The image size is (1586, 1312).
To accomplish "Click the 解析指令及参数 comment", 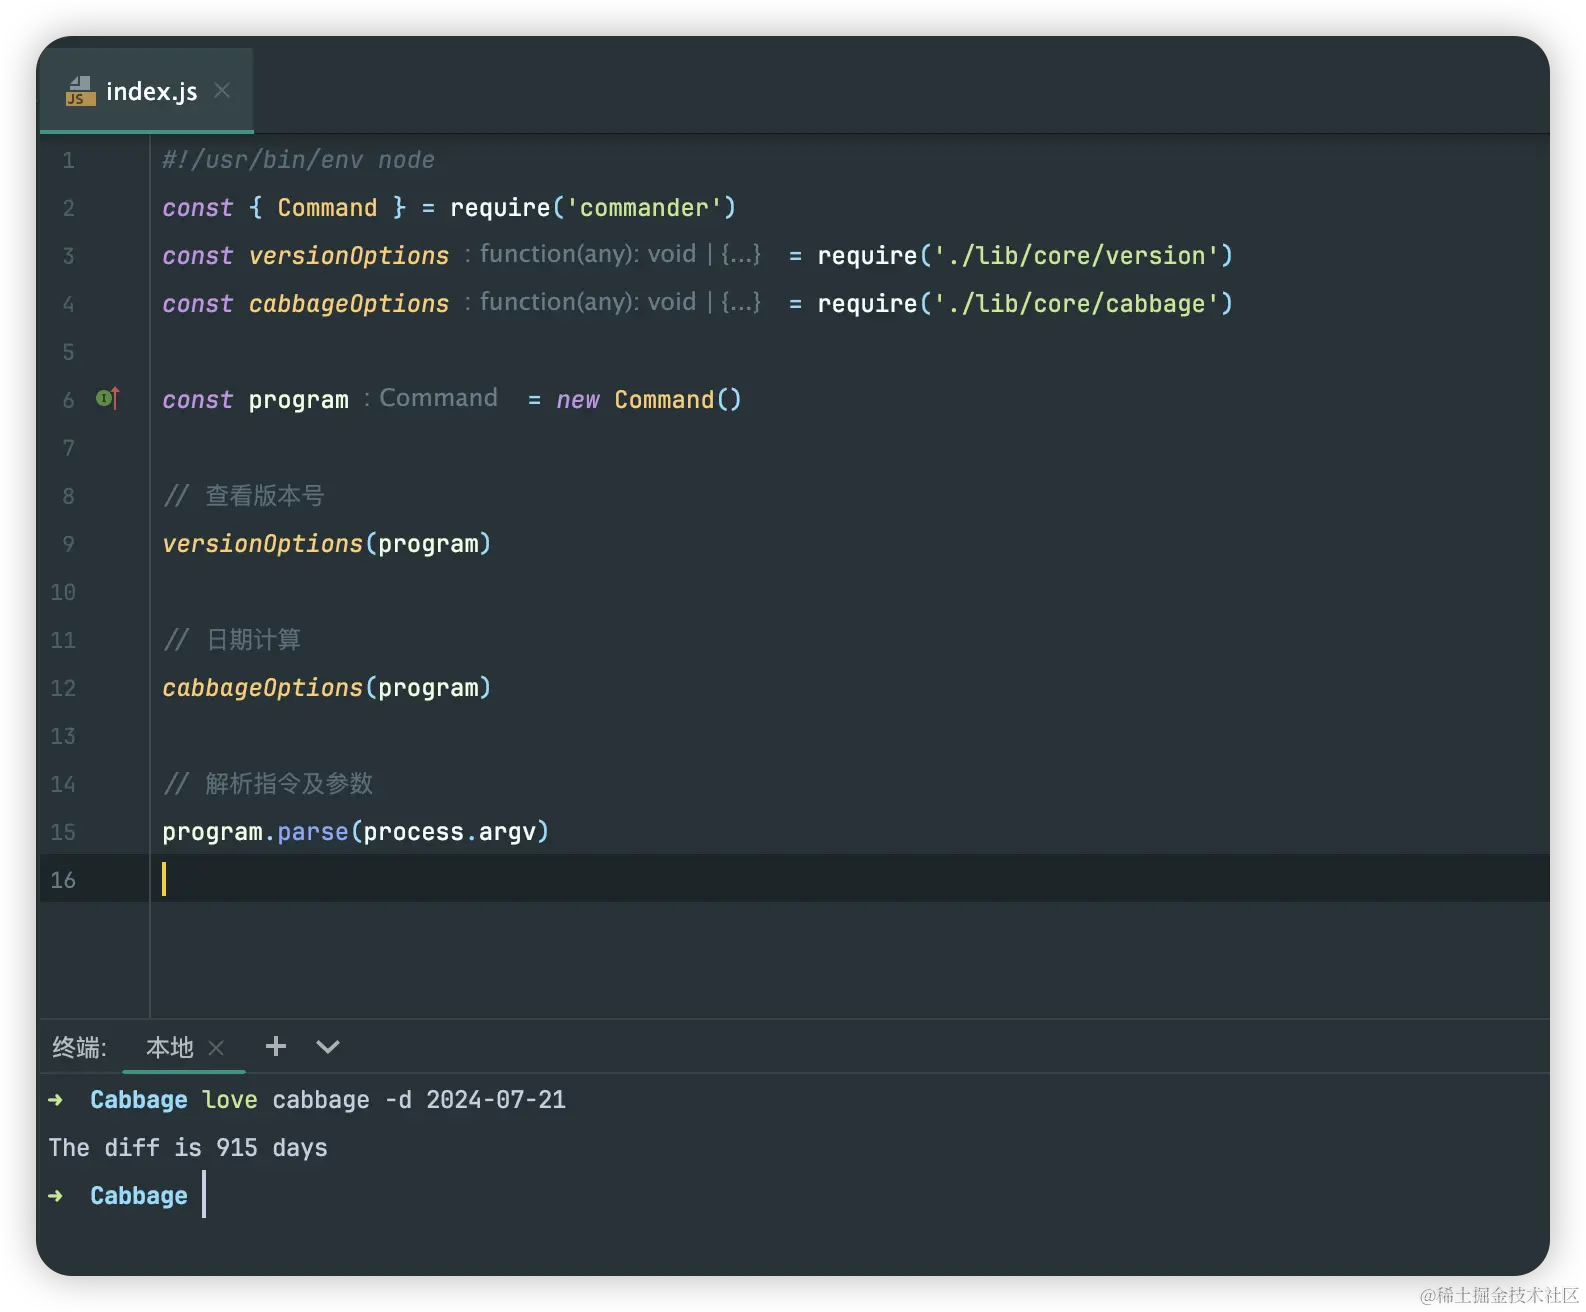I will pyautogui.click(x=268, y=784).
